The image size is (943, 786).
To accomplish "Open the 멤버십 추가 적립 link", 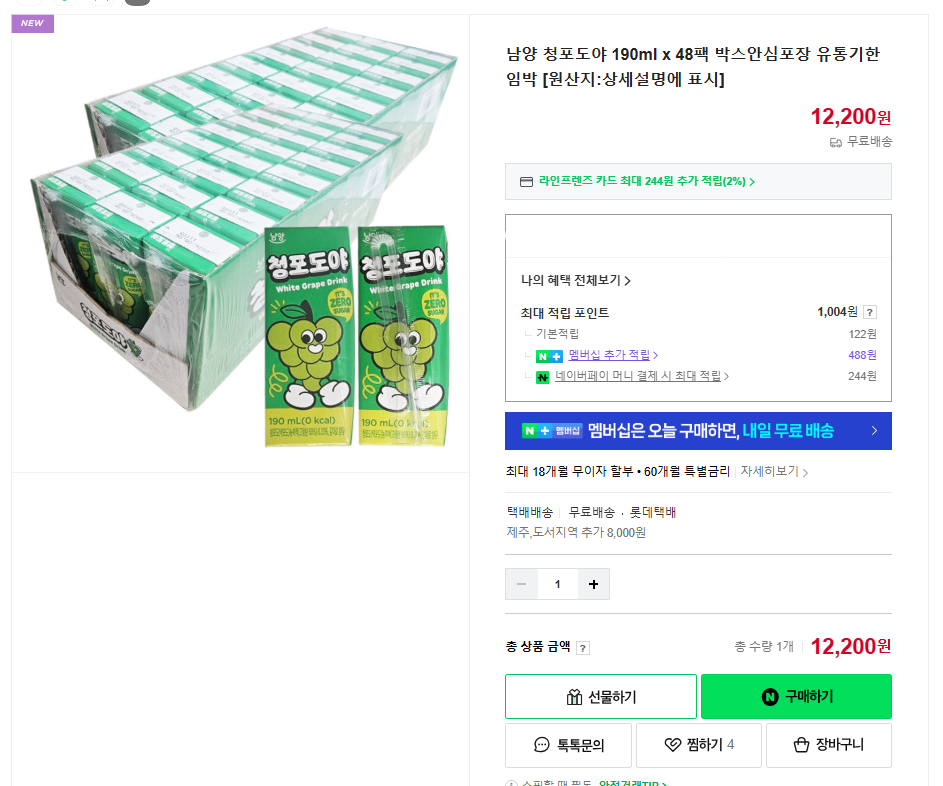I will (x=612, y=355).
